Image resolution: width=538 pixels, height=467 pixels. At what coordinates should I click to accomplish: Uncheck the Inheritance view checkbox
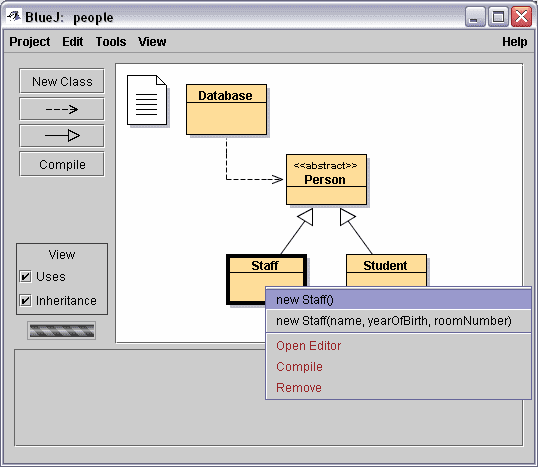(x=25, y=300)
